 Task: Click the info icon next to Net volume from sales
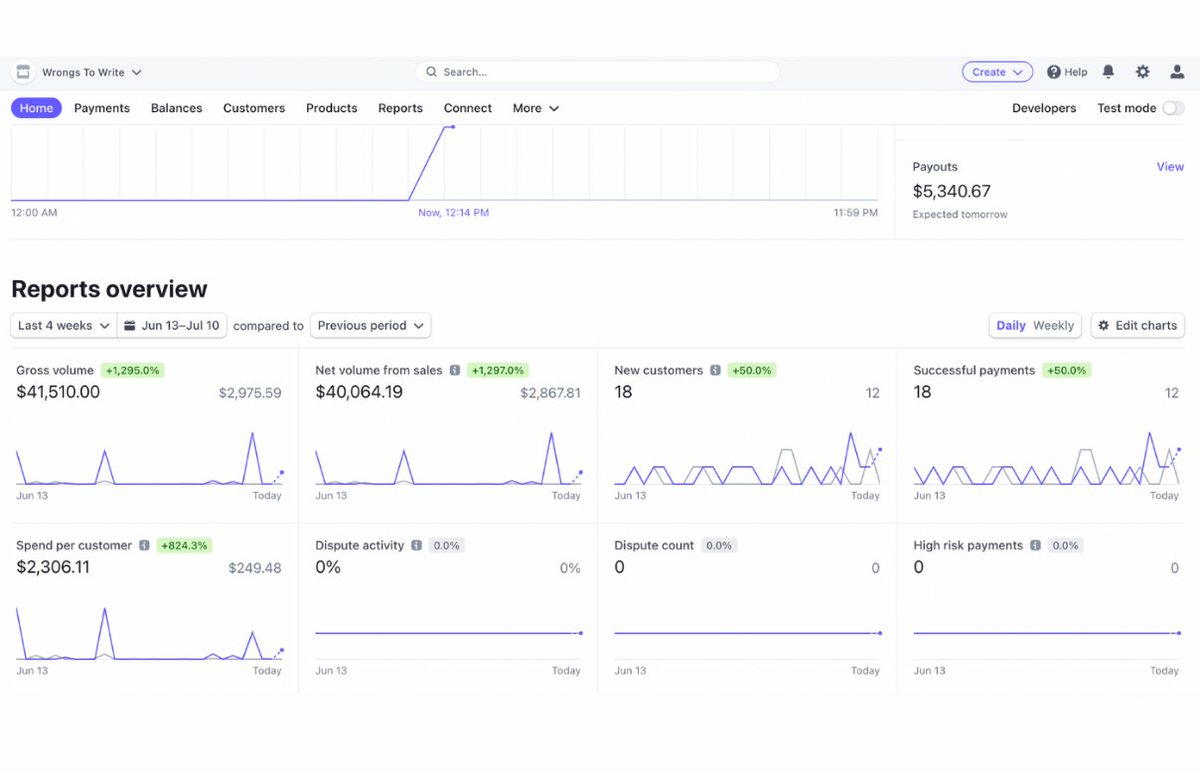click(455, 370)
